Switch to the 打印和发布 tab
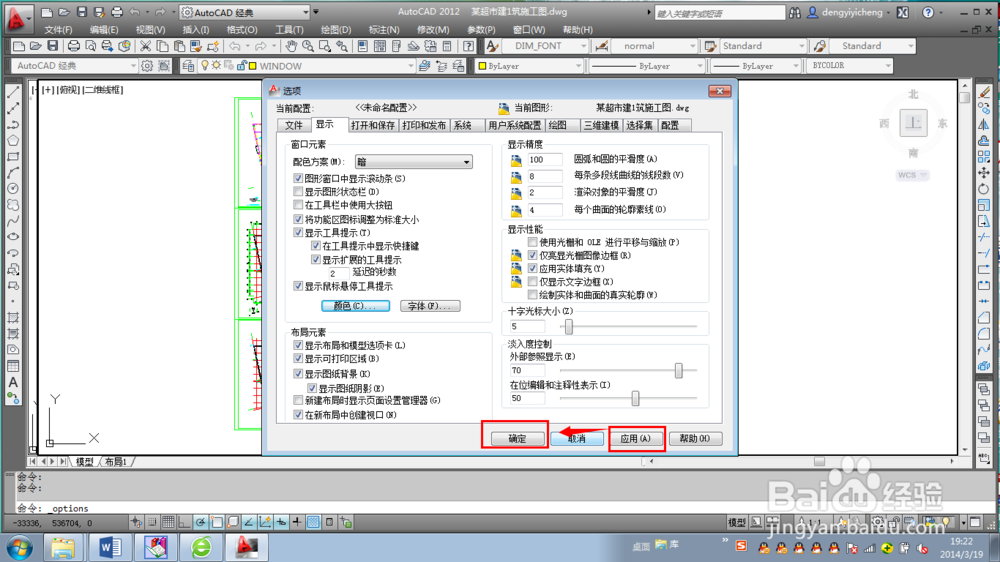 424,125
